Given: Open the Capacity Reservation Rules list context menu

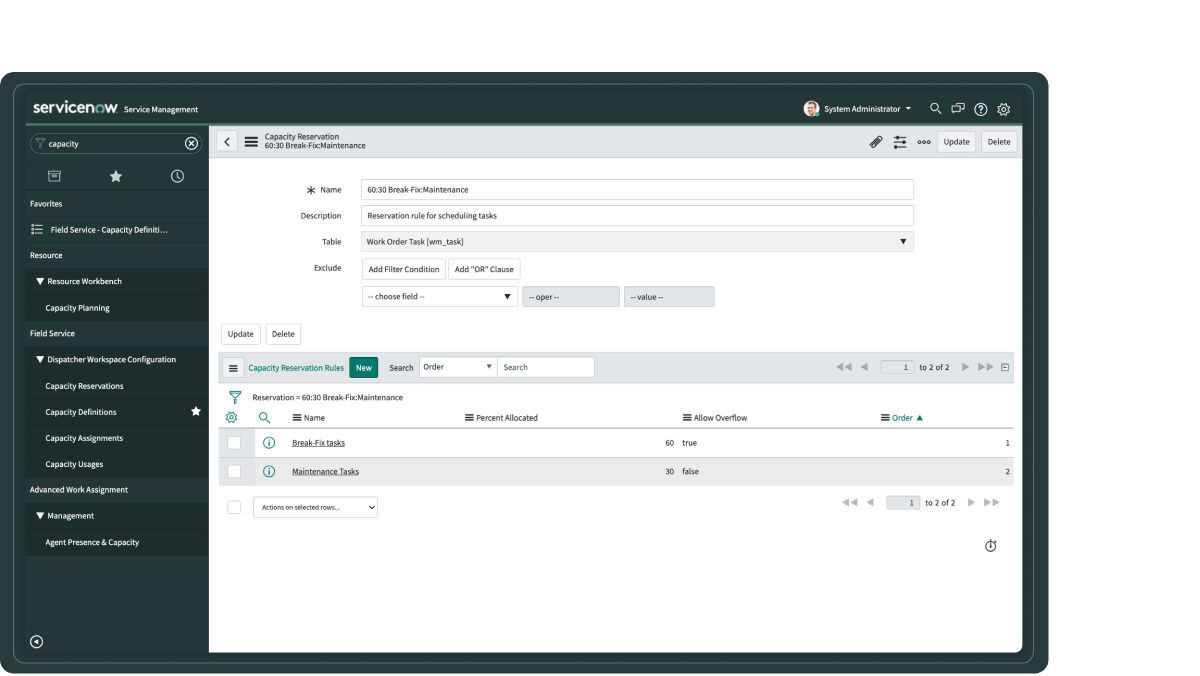Looking at the screenshot, I should point(233,367).
